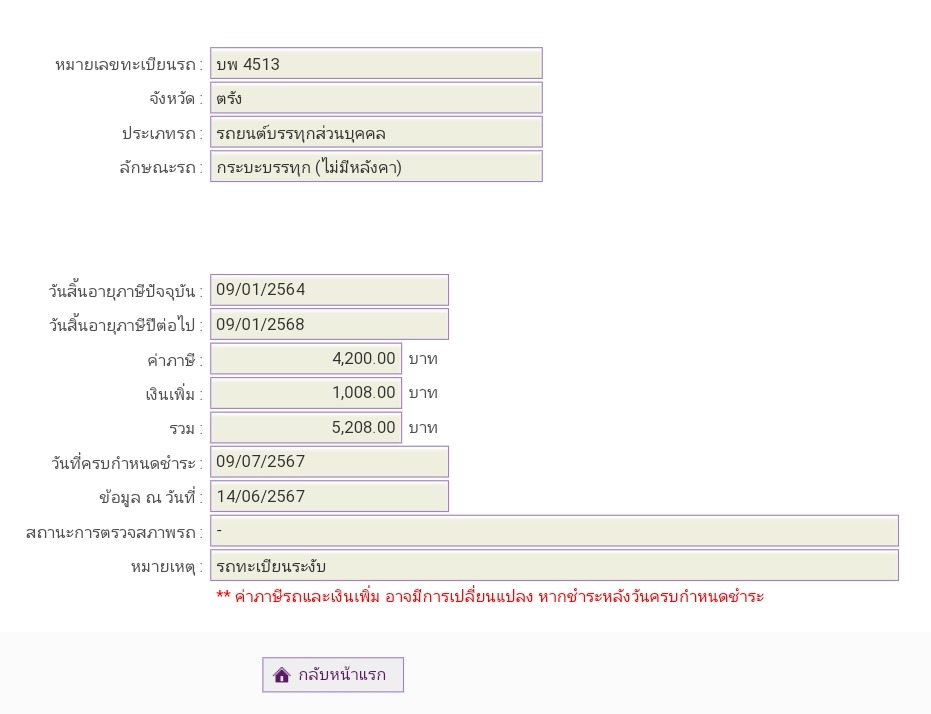Click the label เงินเพิ่ม
The height and width of the screenshot is (714, 931).
click(x=174, y=394)
